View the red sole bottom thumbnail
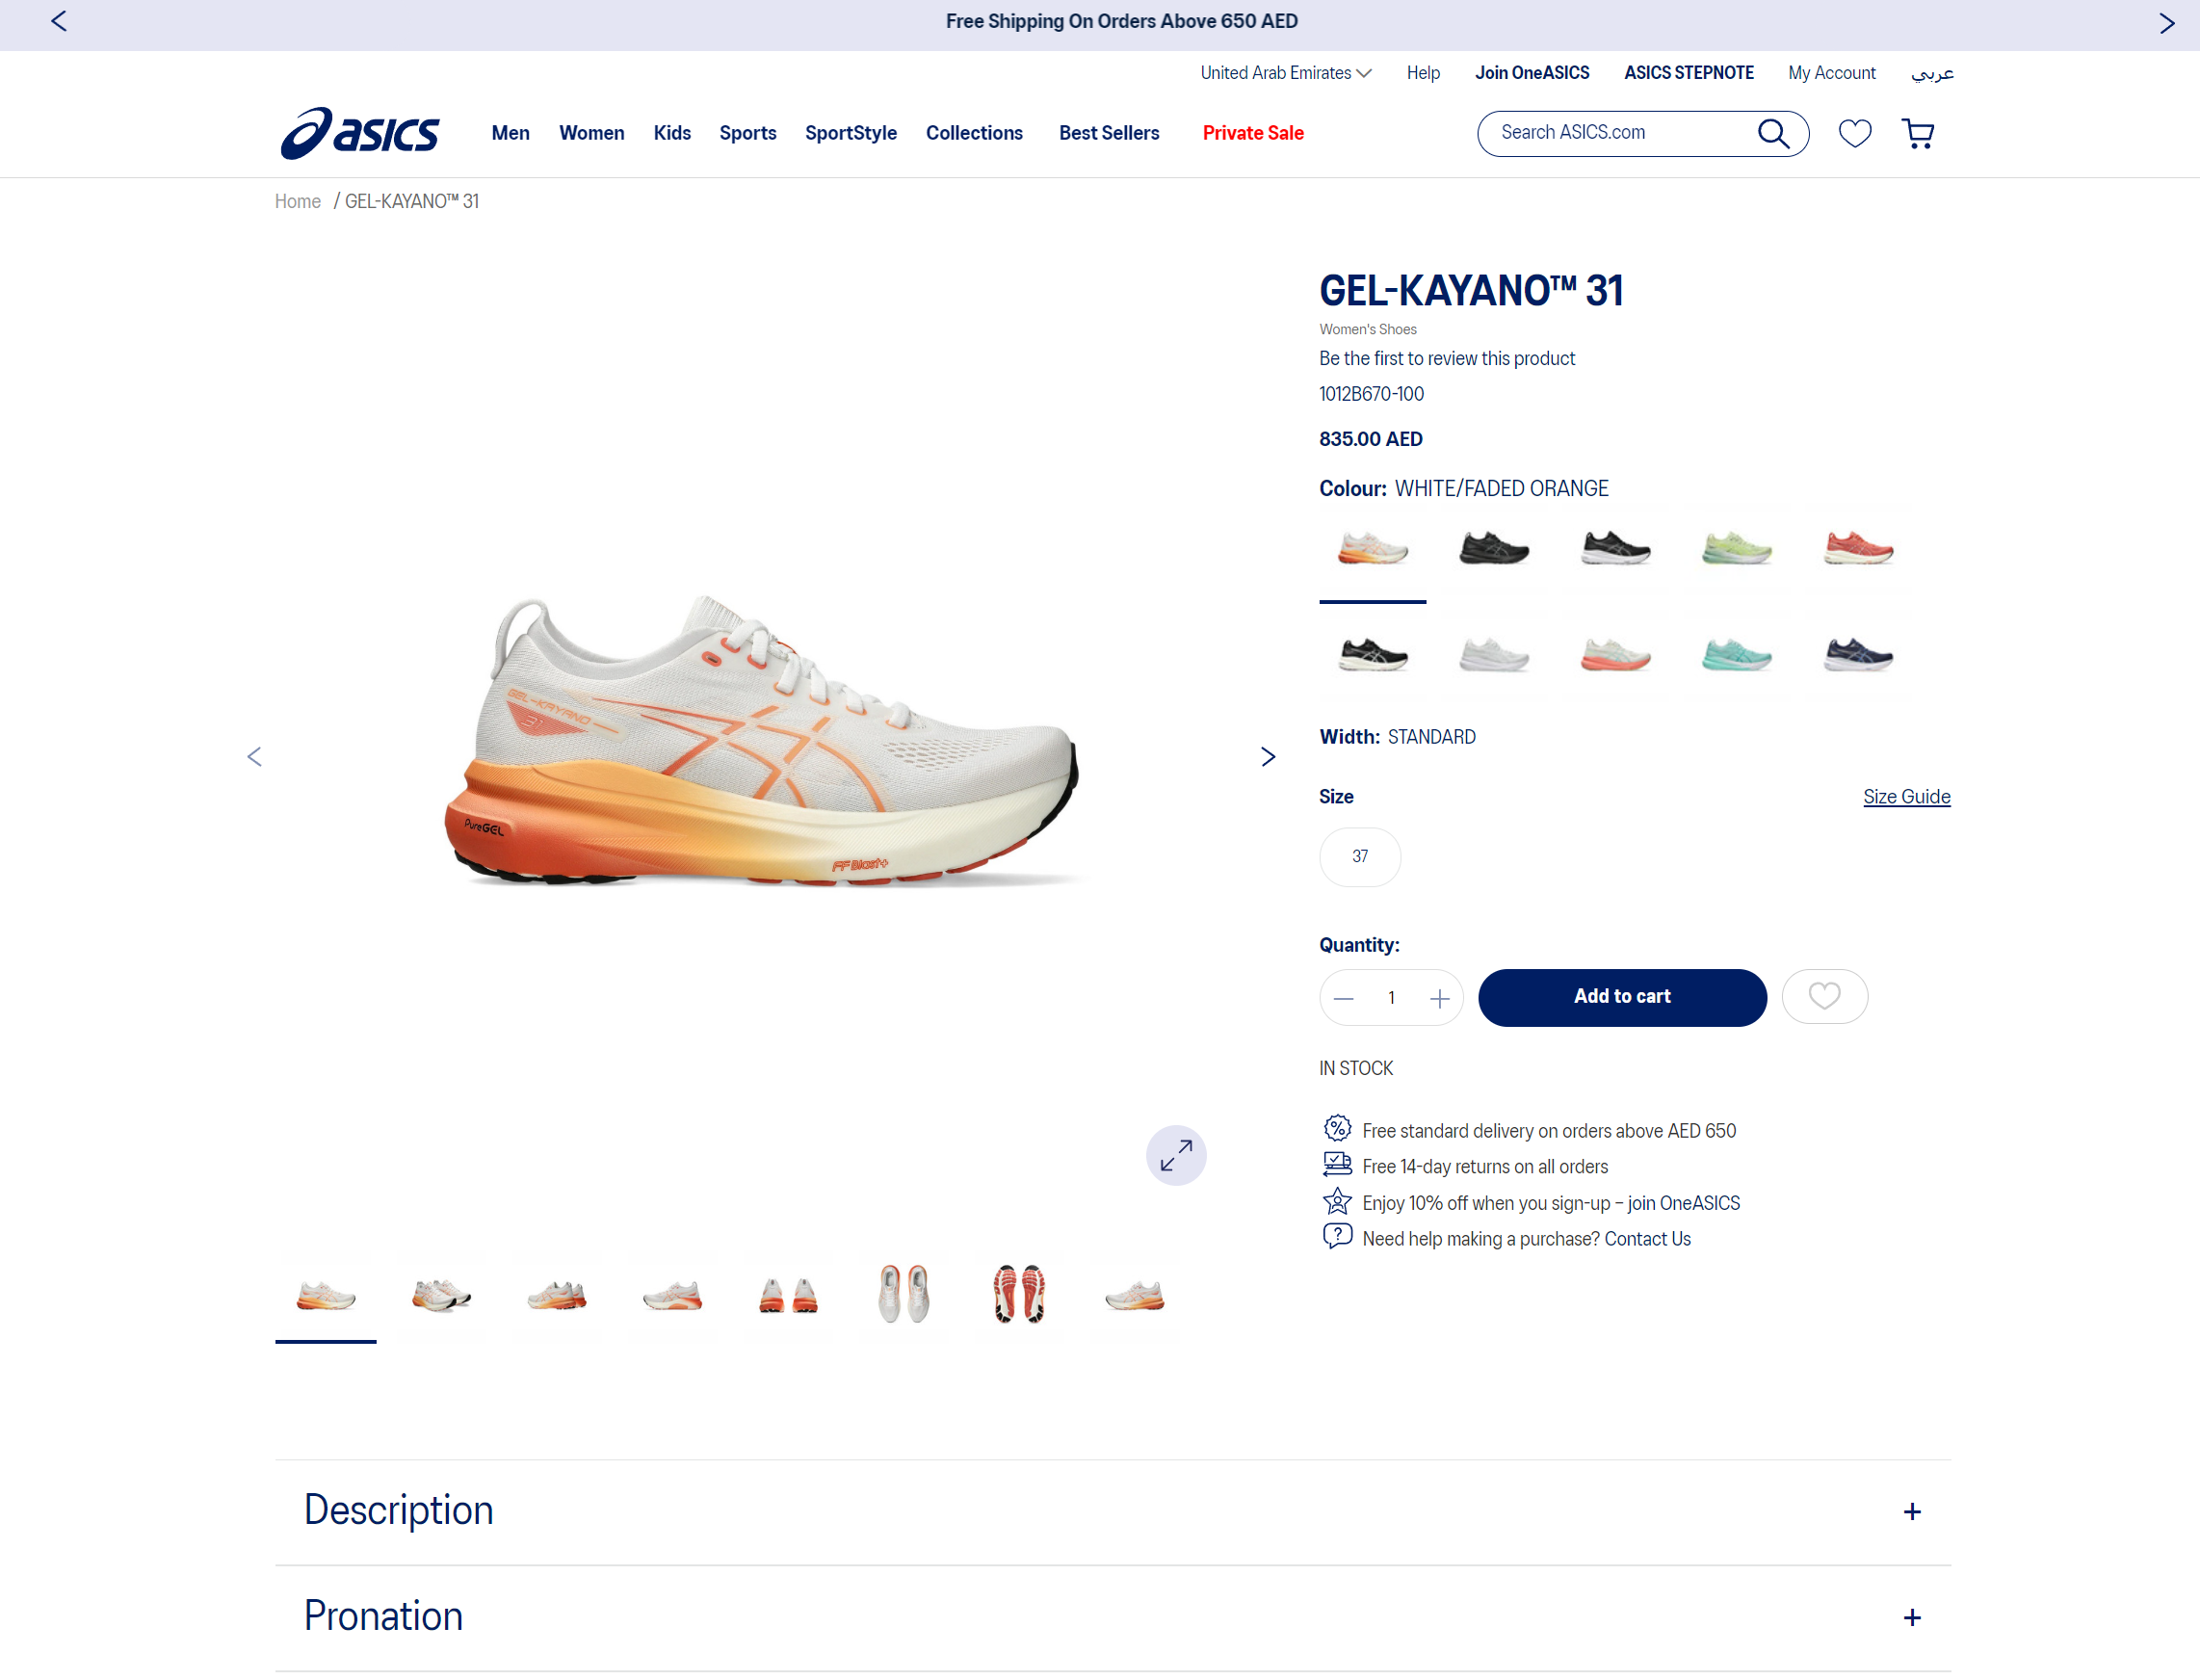Screen dimensions: 2200x1680 tap(1018, 1295)
